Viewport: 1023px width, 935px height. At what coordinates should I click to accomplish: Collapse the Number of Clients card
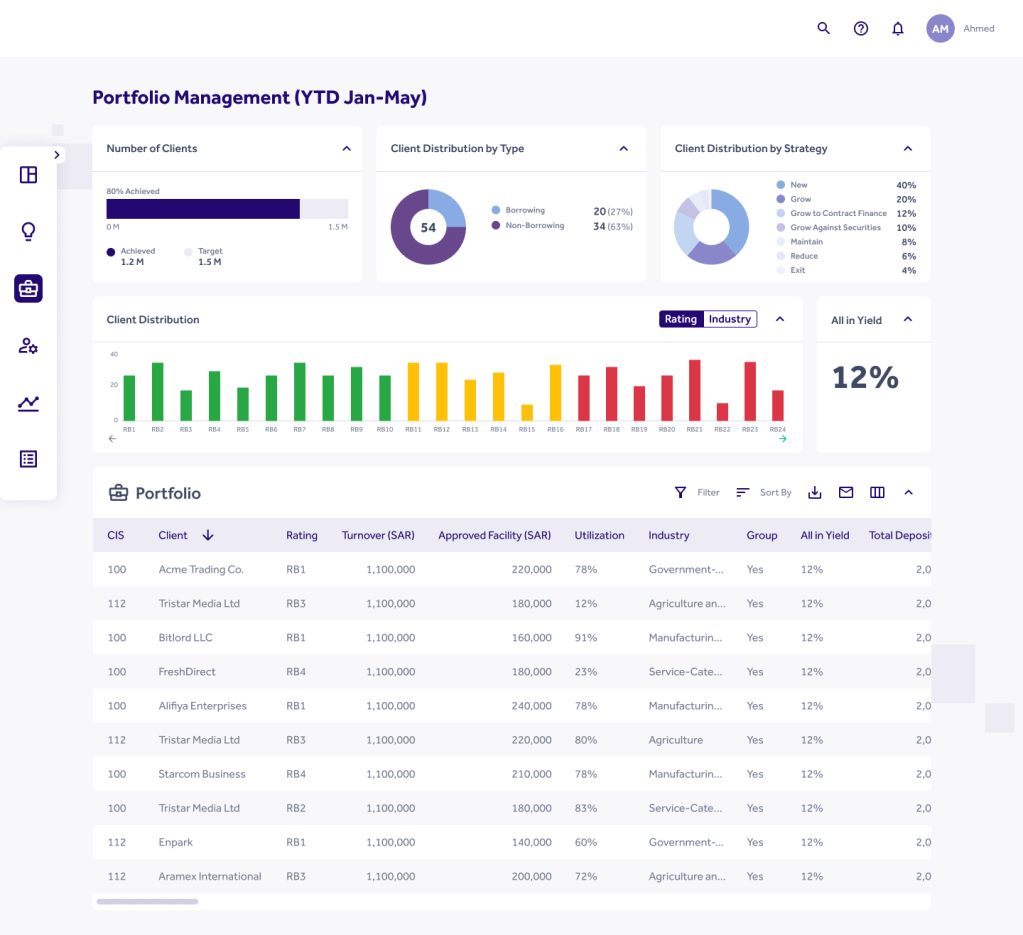coord(347,148)
